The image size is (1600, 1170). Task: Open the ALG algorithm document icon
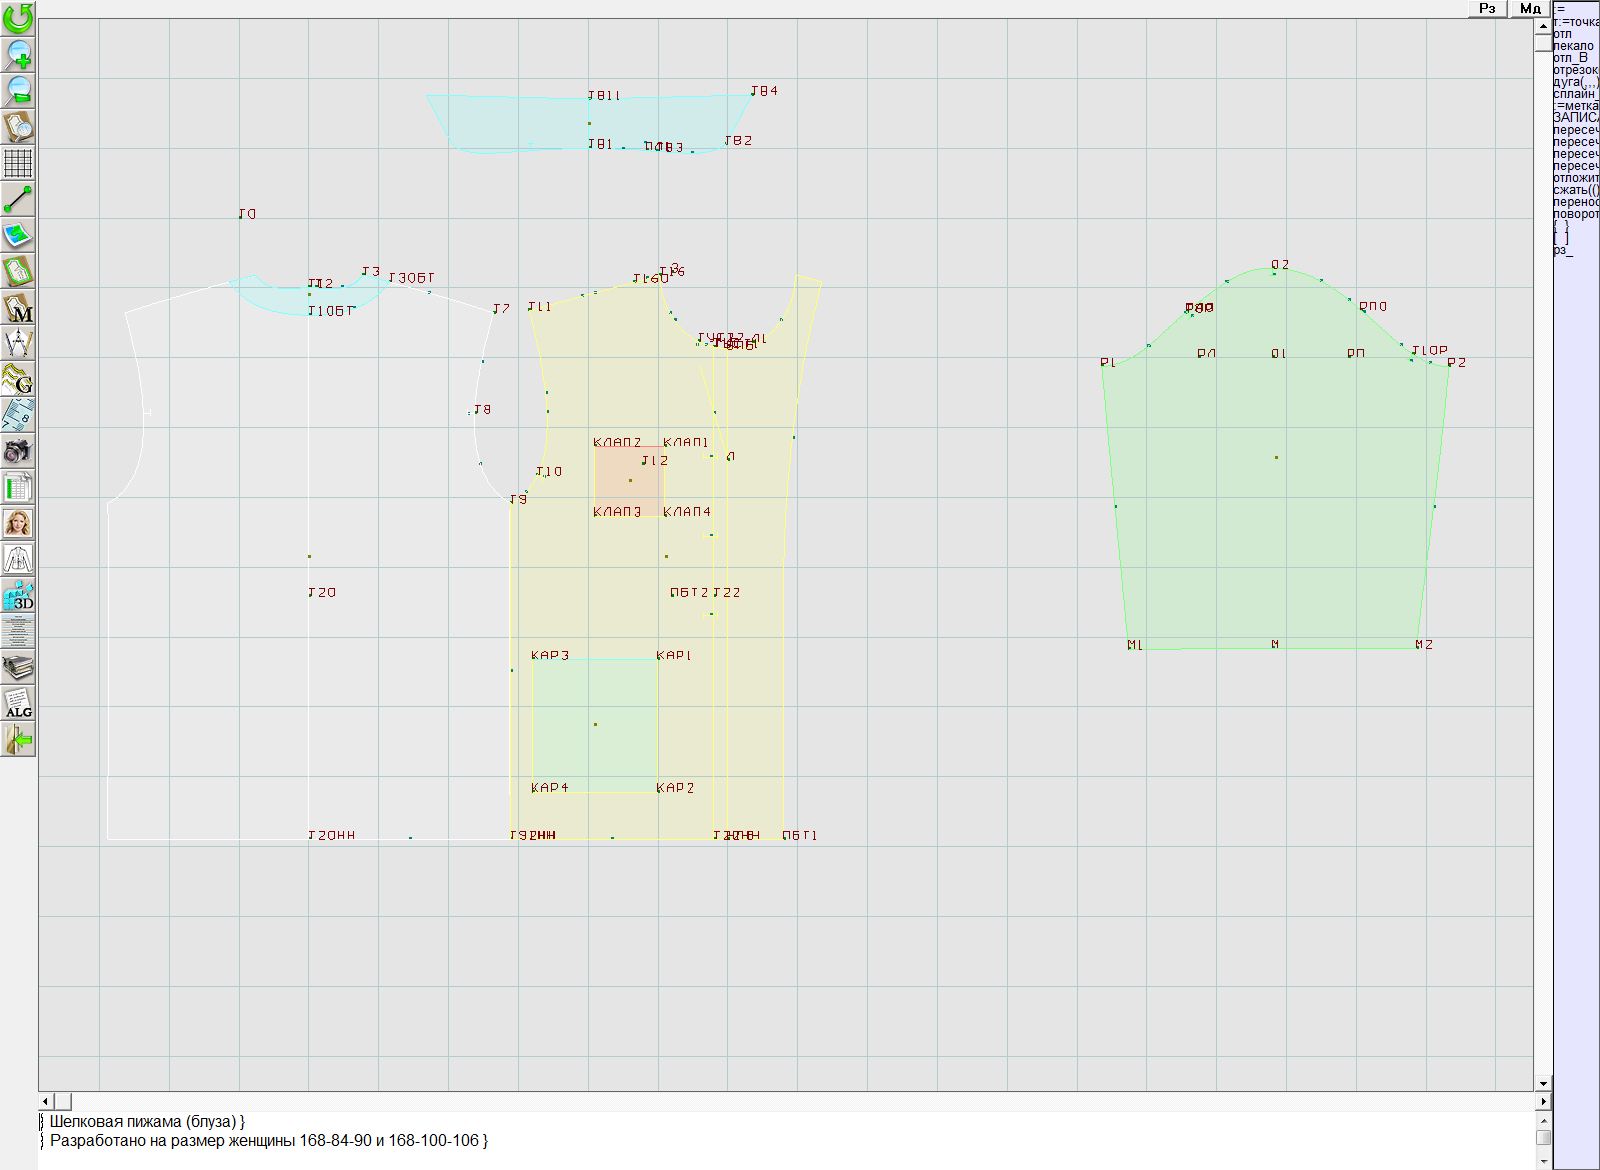(x=18, y=703)
